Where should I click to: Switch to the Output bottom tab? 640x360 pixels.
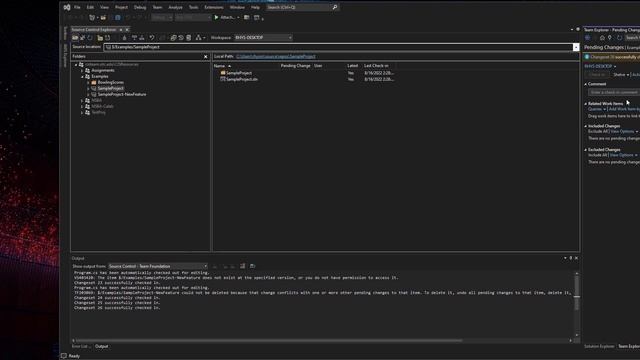click(102, 347)
